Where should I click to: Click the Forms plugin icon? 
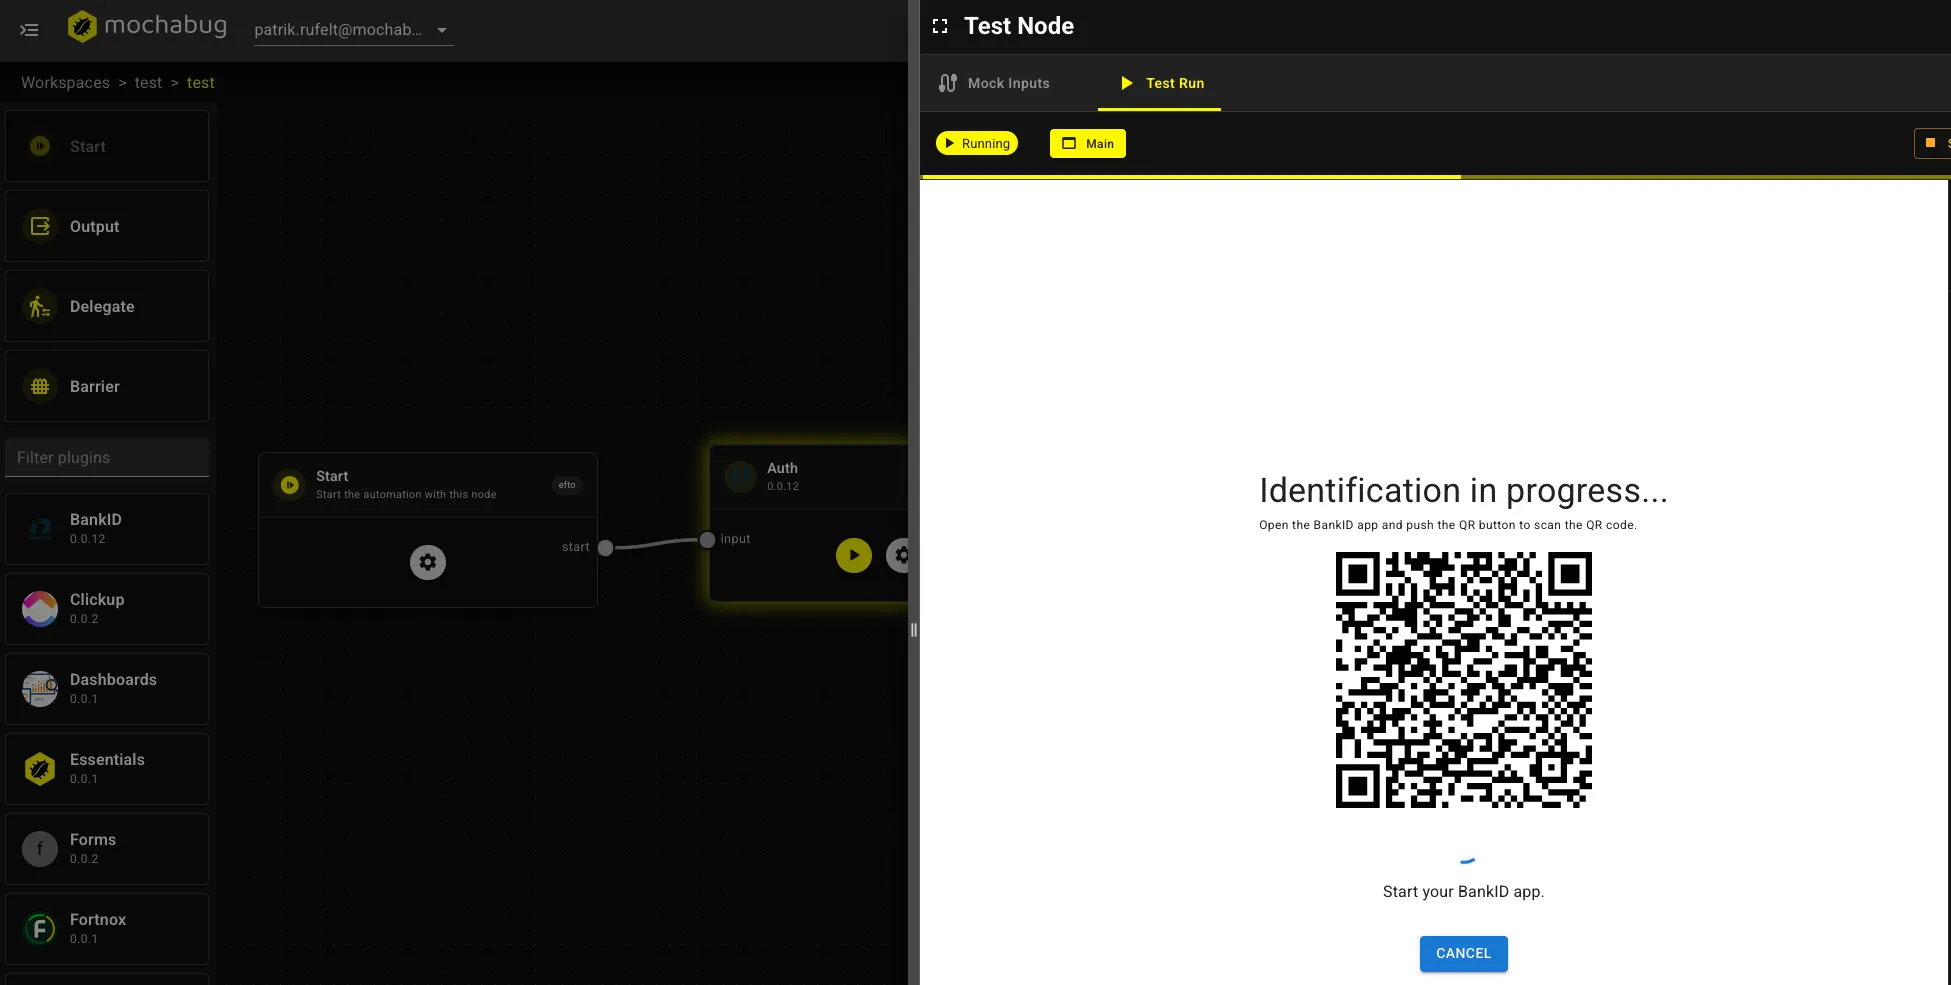pyautogui.click(x=39, y=848)
